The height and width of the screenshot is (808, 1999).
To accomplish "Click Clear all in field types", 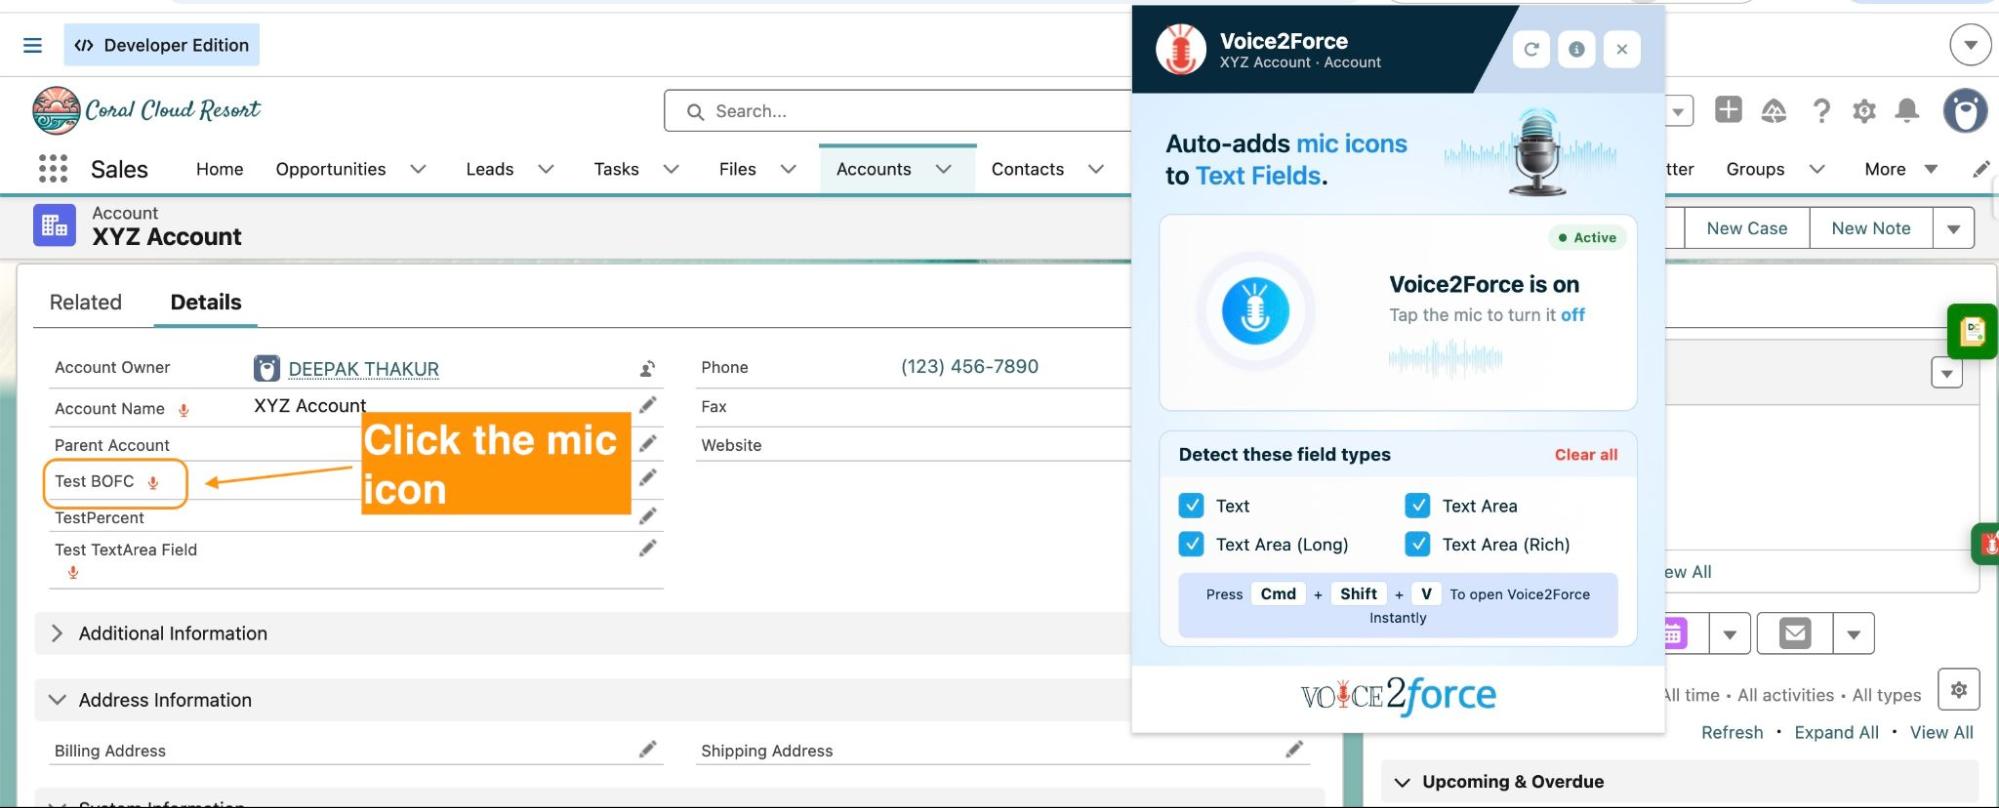I will pyautogui.click(x=1586, y=455).
